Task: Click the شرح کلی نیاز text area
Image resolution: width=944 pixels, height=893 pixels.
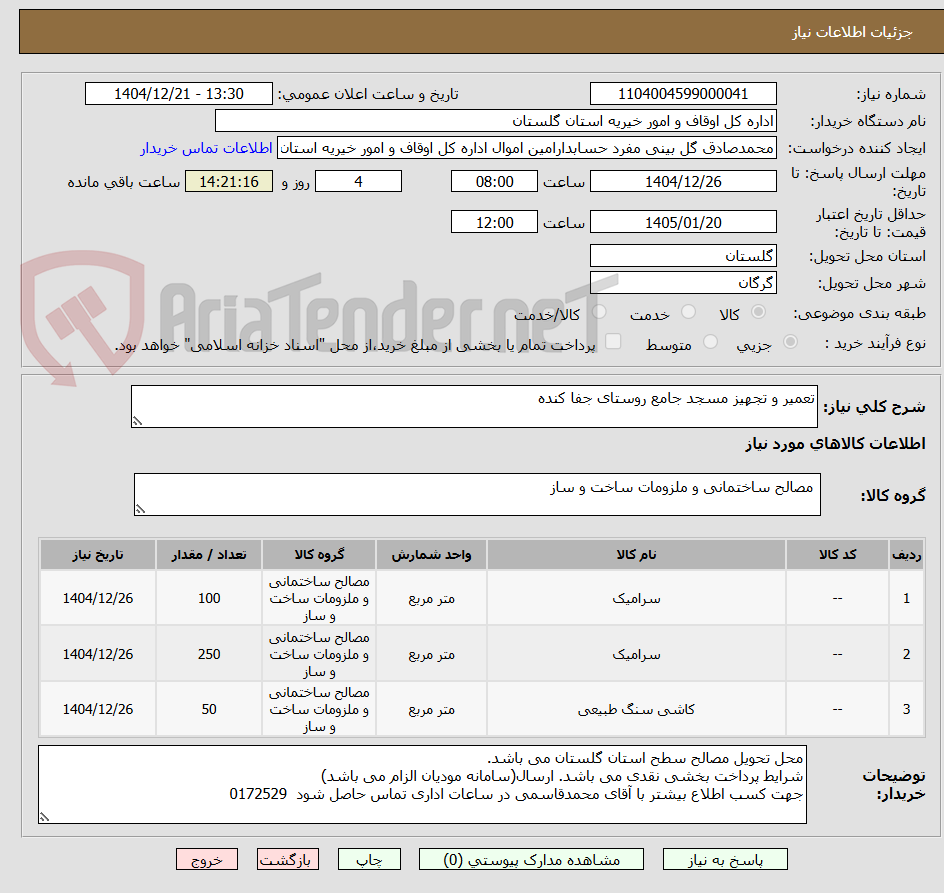Action: coord(474,407)
